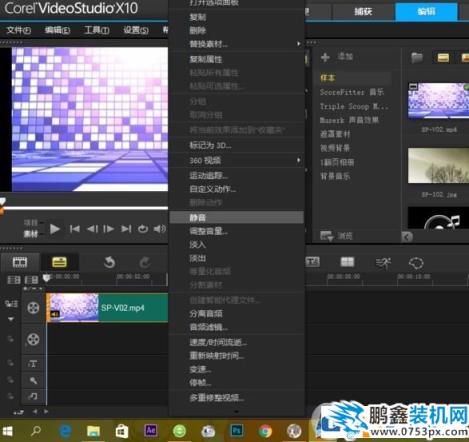Switch to Storyboard view in timeline toolbar
This screenshot has width=469, height=442.
20,262
